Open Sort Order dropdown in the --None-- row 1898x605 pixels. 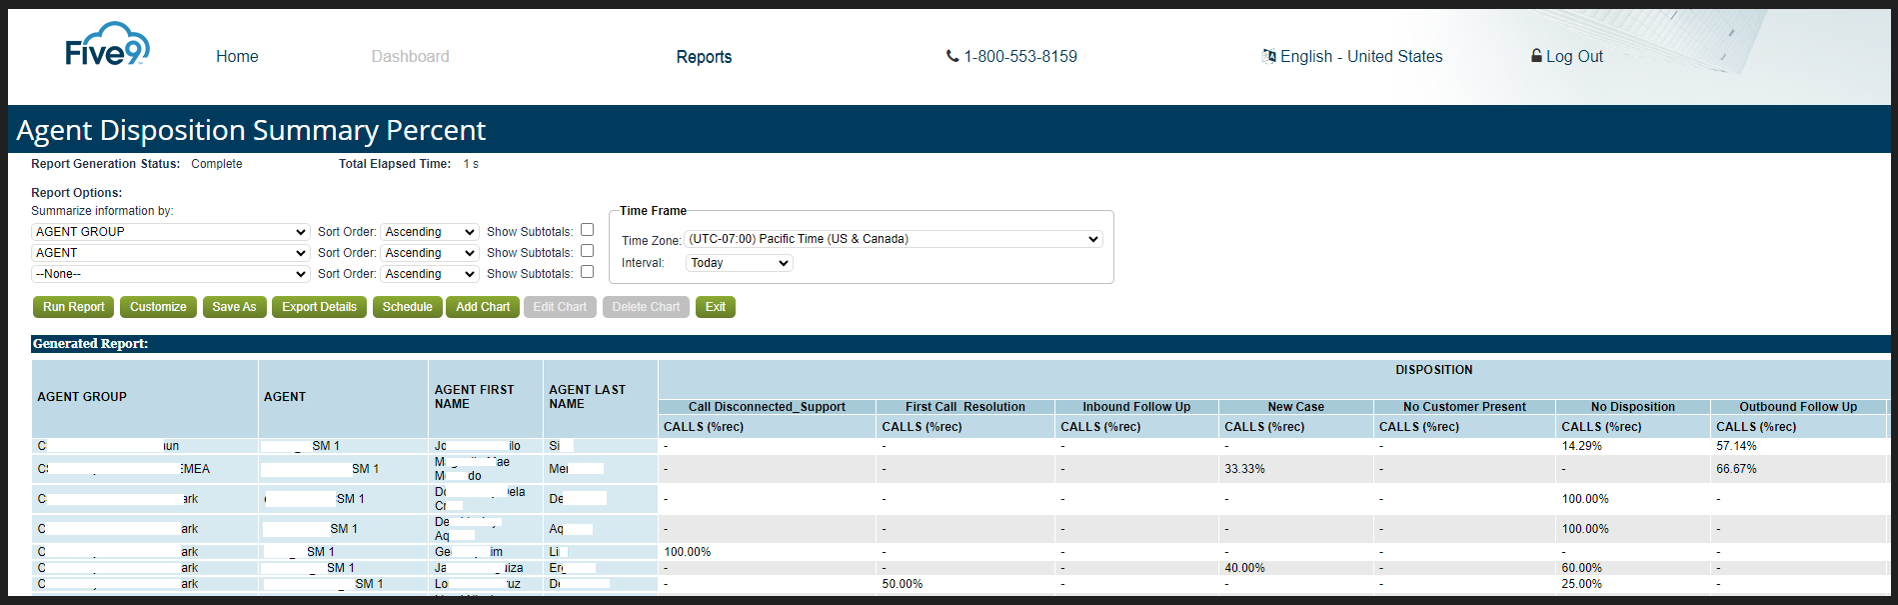[x=429, y=274]
